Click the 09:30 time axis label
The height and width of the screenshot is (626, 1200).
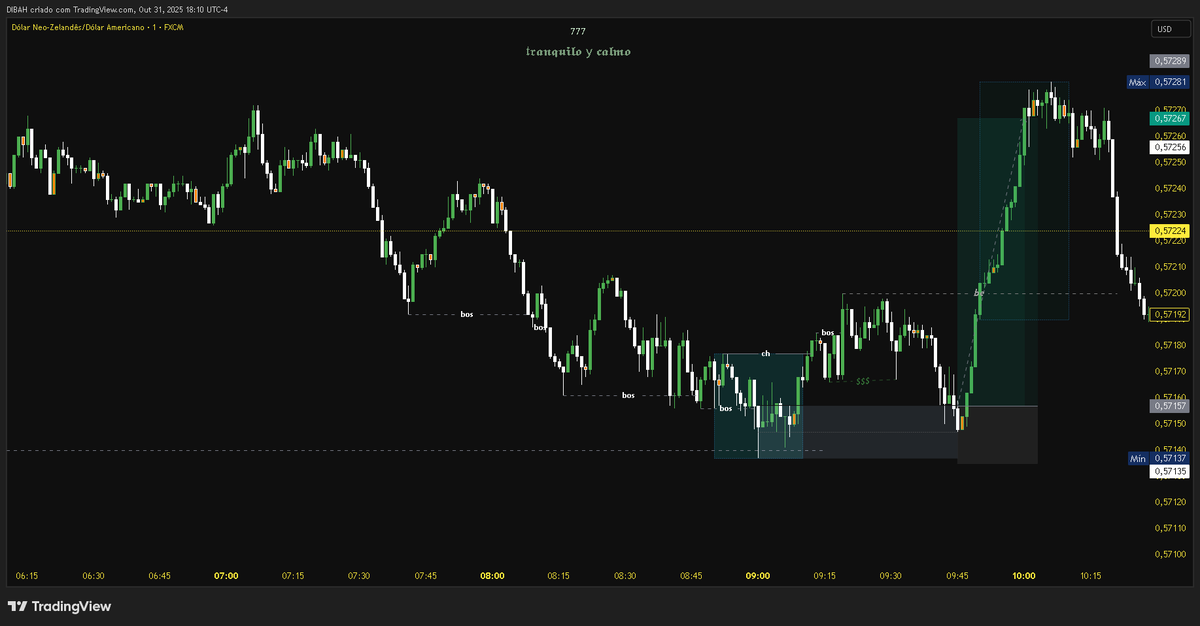click(x=891, y=576)
